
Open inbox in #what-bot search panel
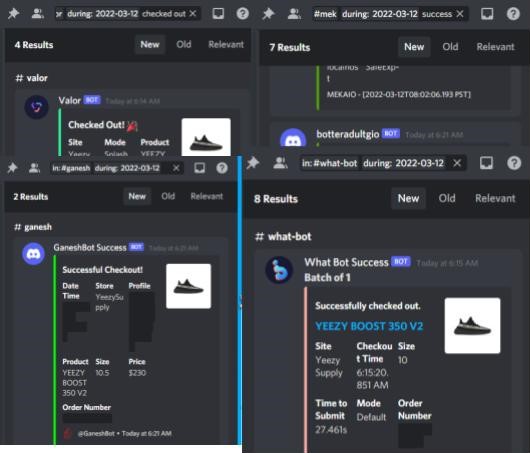[x=486, y=163]
